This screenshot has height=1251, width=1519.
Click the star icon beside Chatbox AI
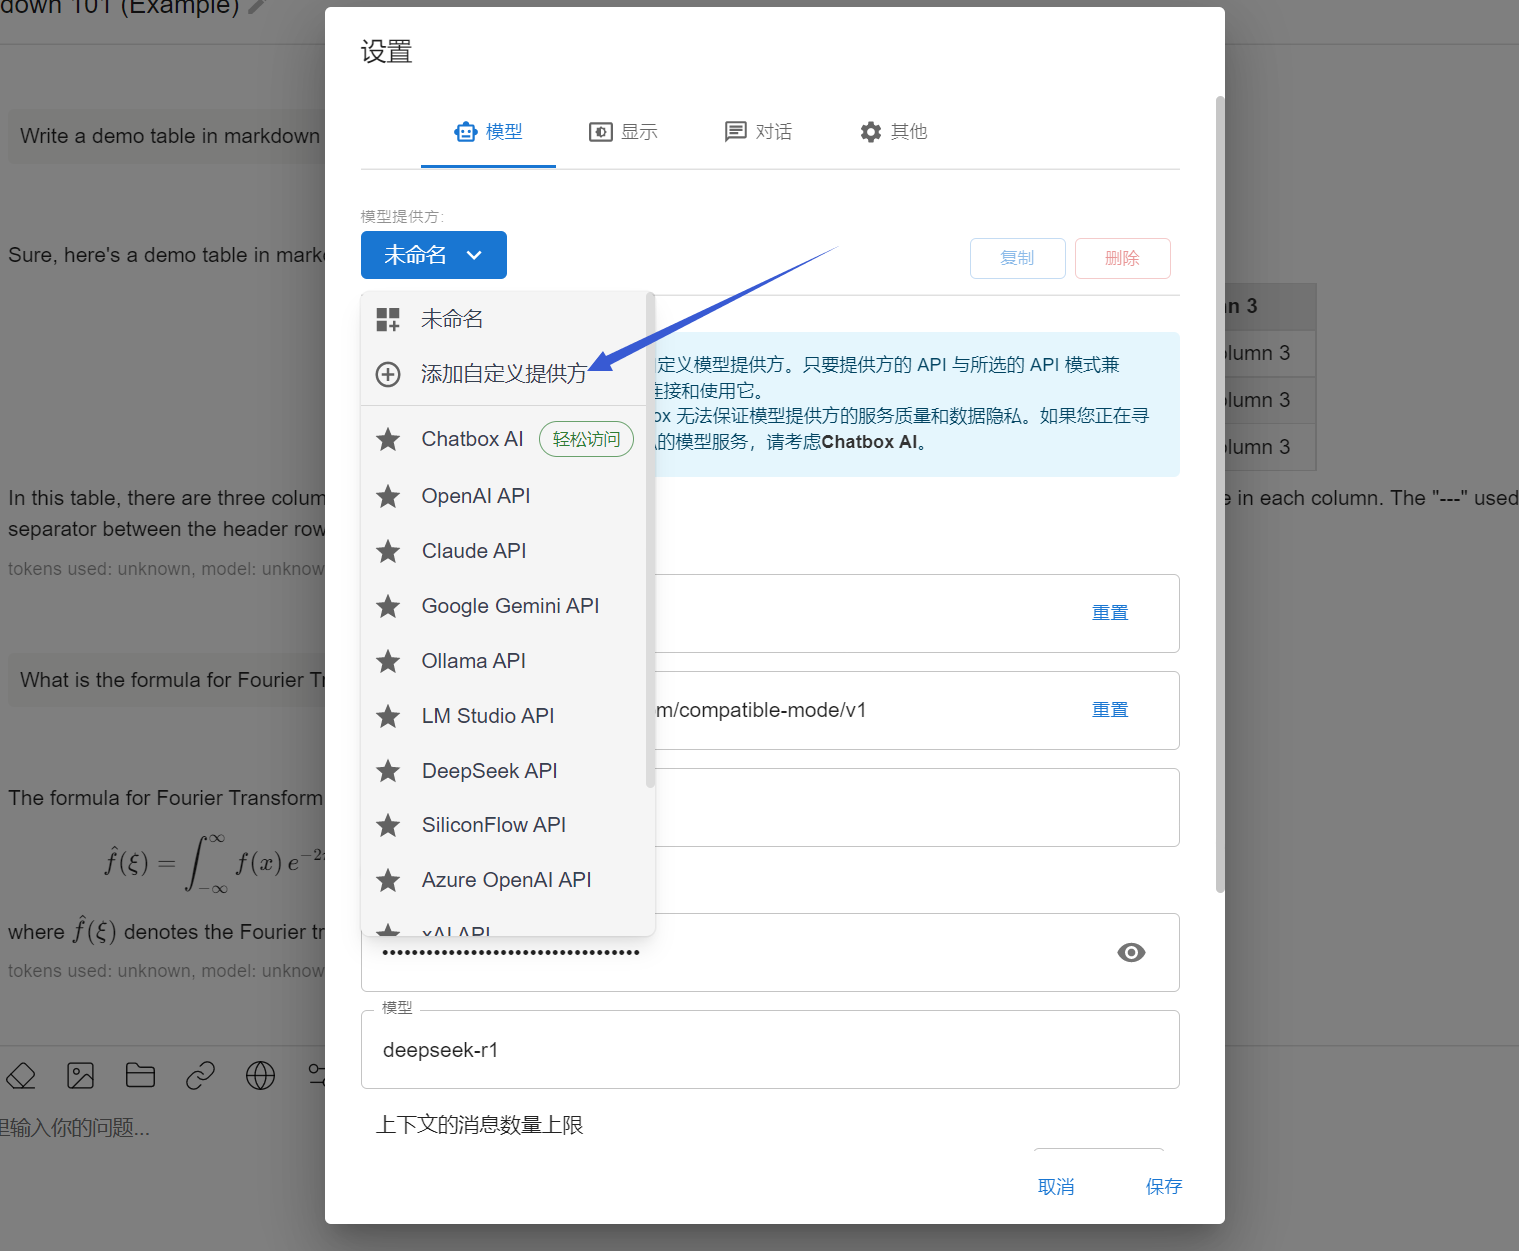point(388,439)
